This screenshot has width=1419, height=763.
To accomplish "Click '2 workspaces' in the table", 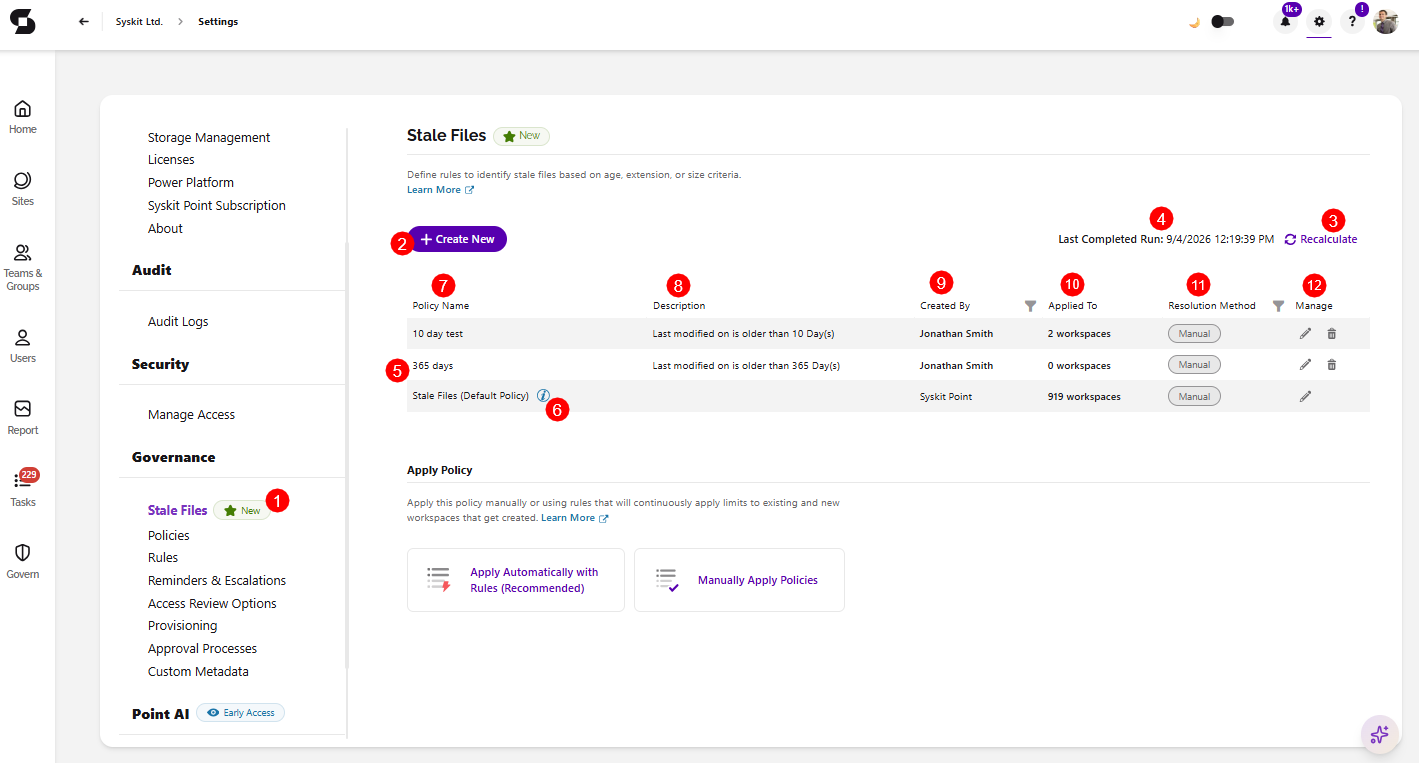I will (x=1079, y=334).
